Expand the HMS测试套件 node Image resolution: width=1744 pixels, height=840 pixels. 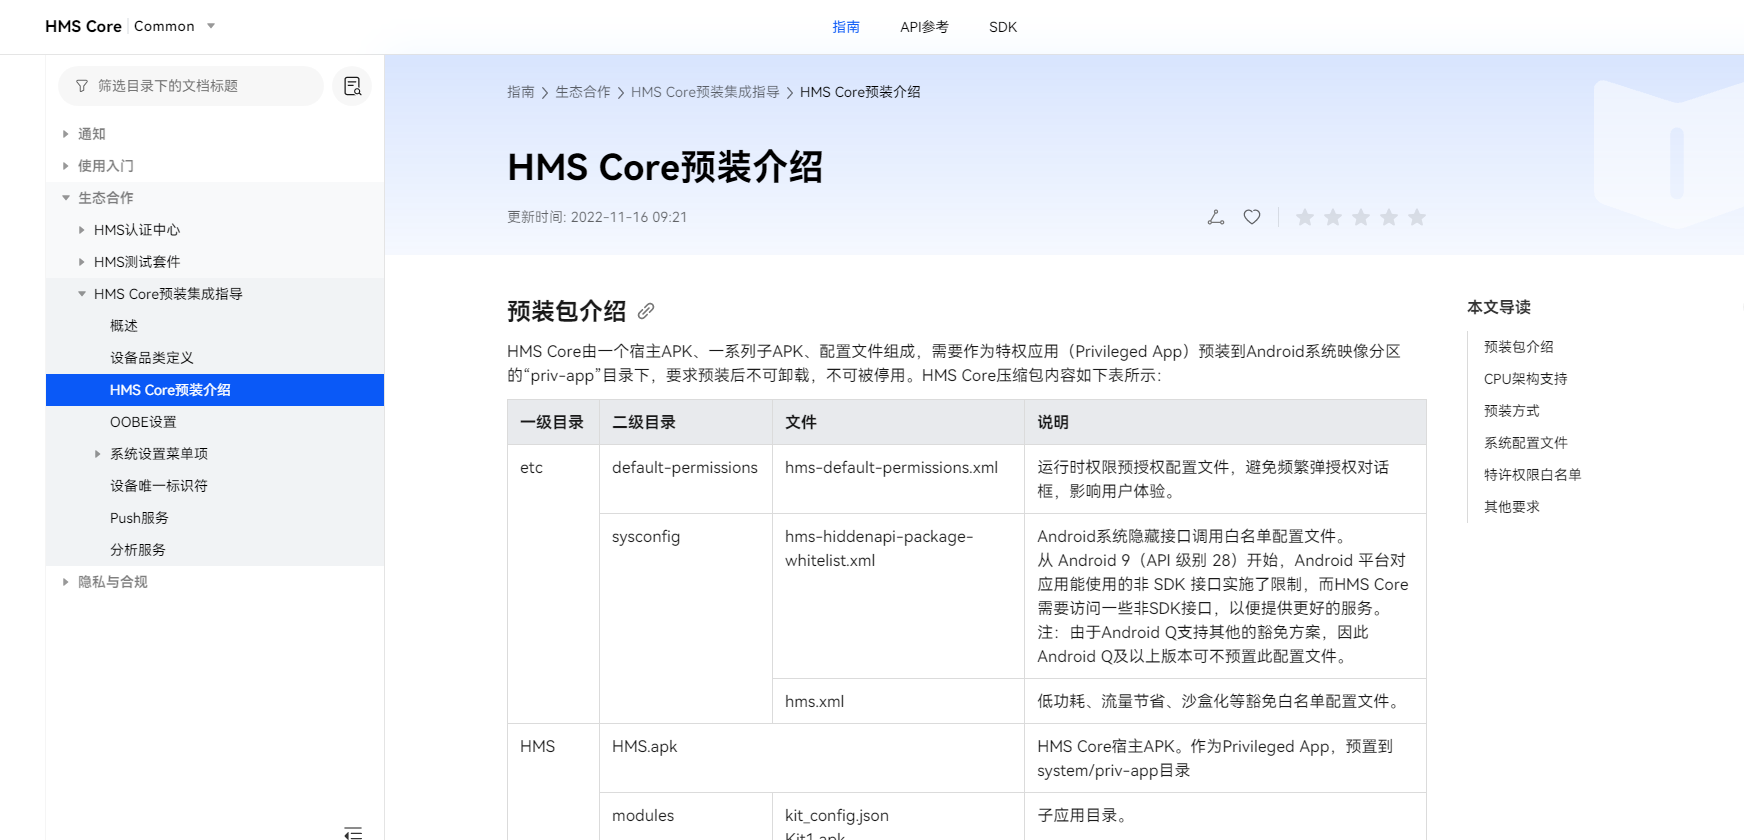point(82,262)
